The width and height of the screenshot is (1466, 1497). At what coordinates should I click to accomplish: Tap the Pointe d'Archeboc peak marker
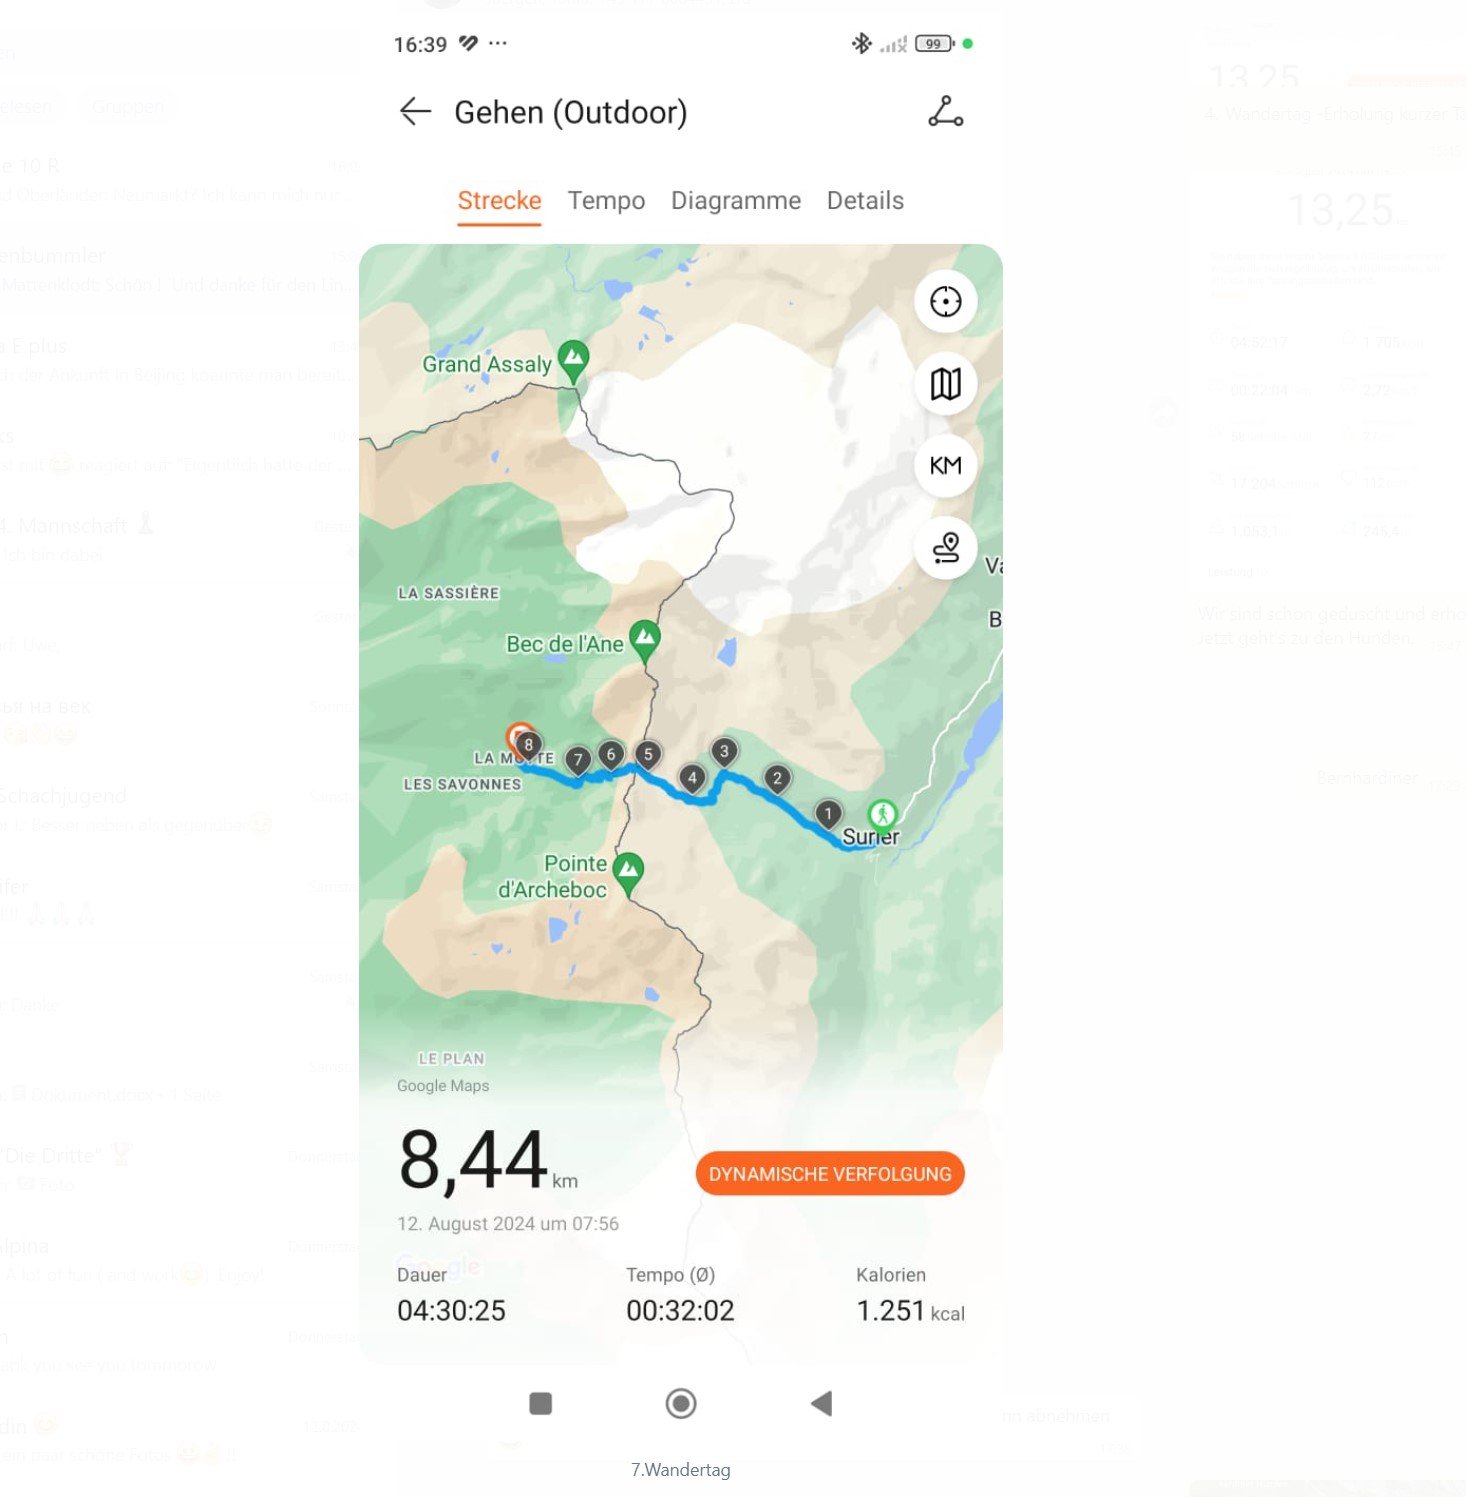click(628, 873)
